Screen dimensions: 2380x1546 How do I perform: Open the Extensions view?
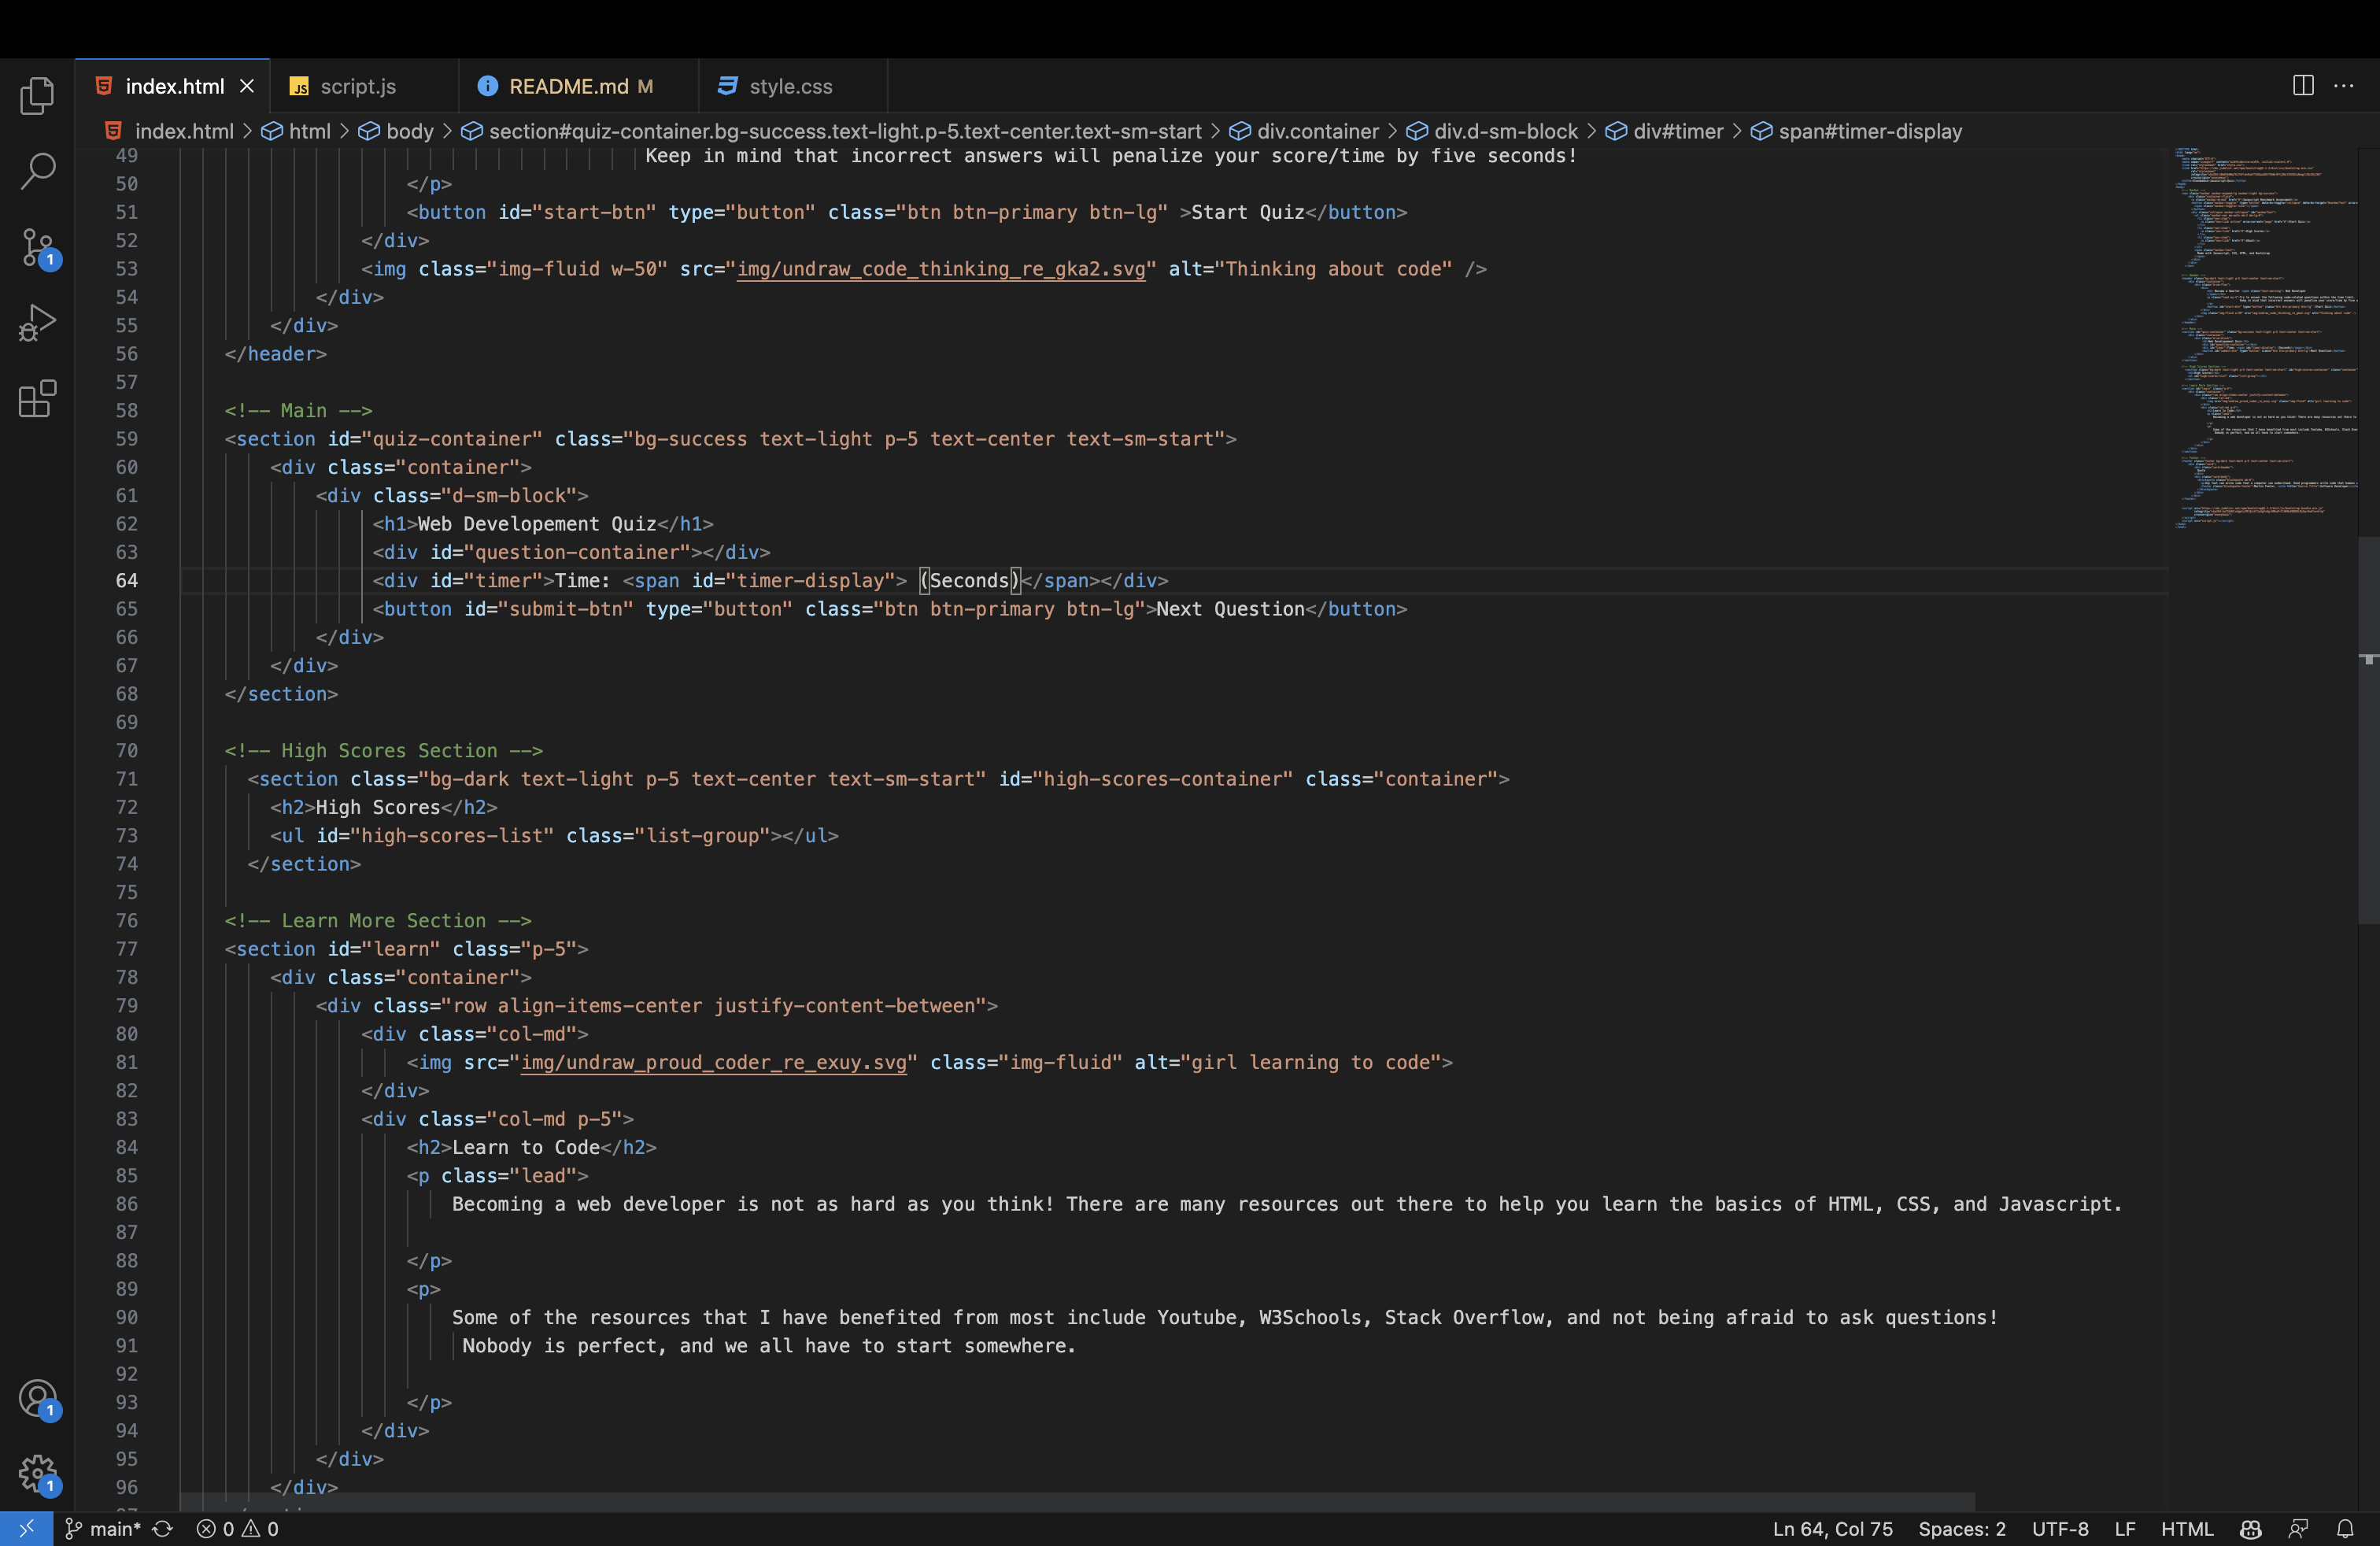pyautogui.click(x=37, y=399)
